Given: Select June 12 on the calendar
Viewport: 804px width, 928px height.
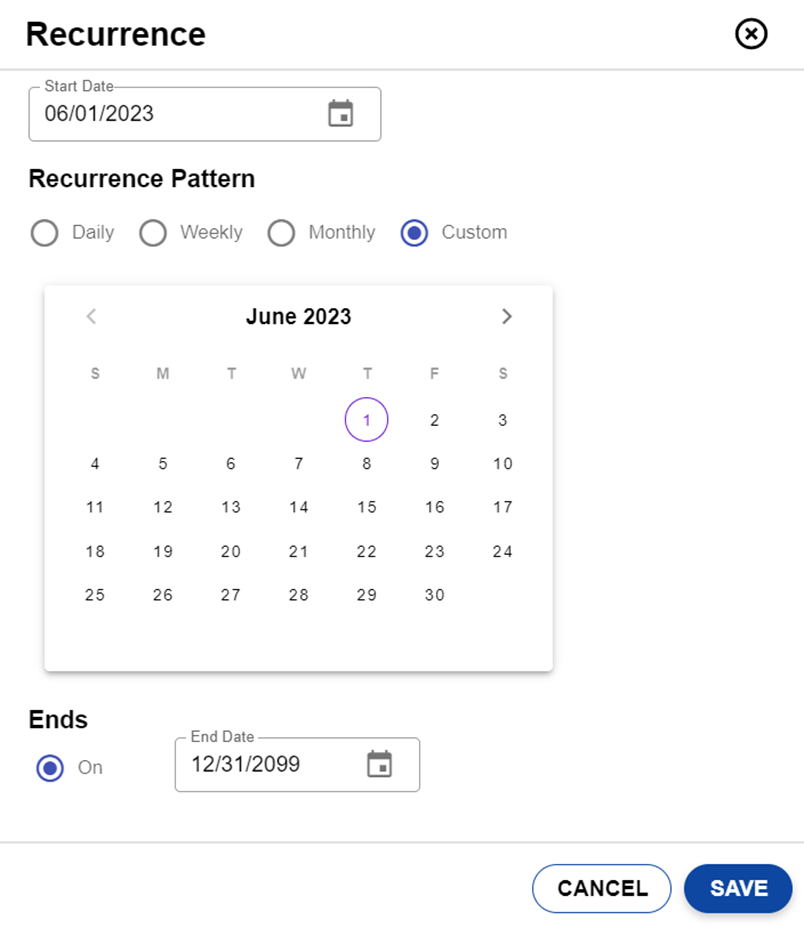Looking at the screenshot, I should 163,507.
